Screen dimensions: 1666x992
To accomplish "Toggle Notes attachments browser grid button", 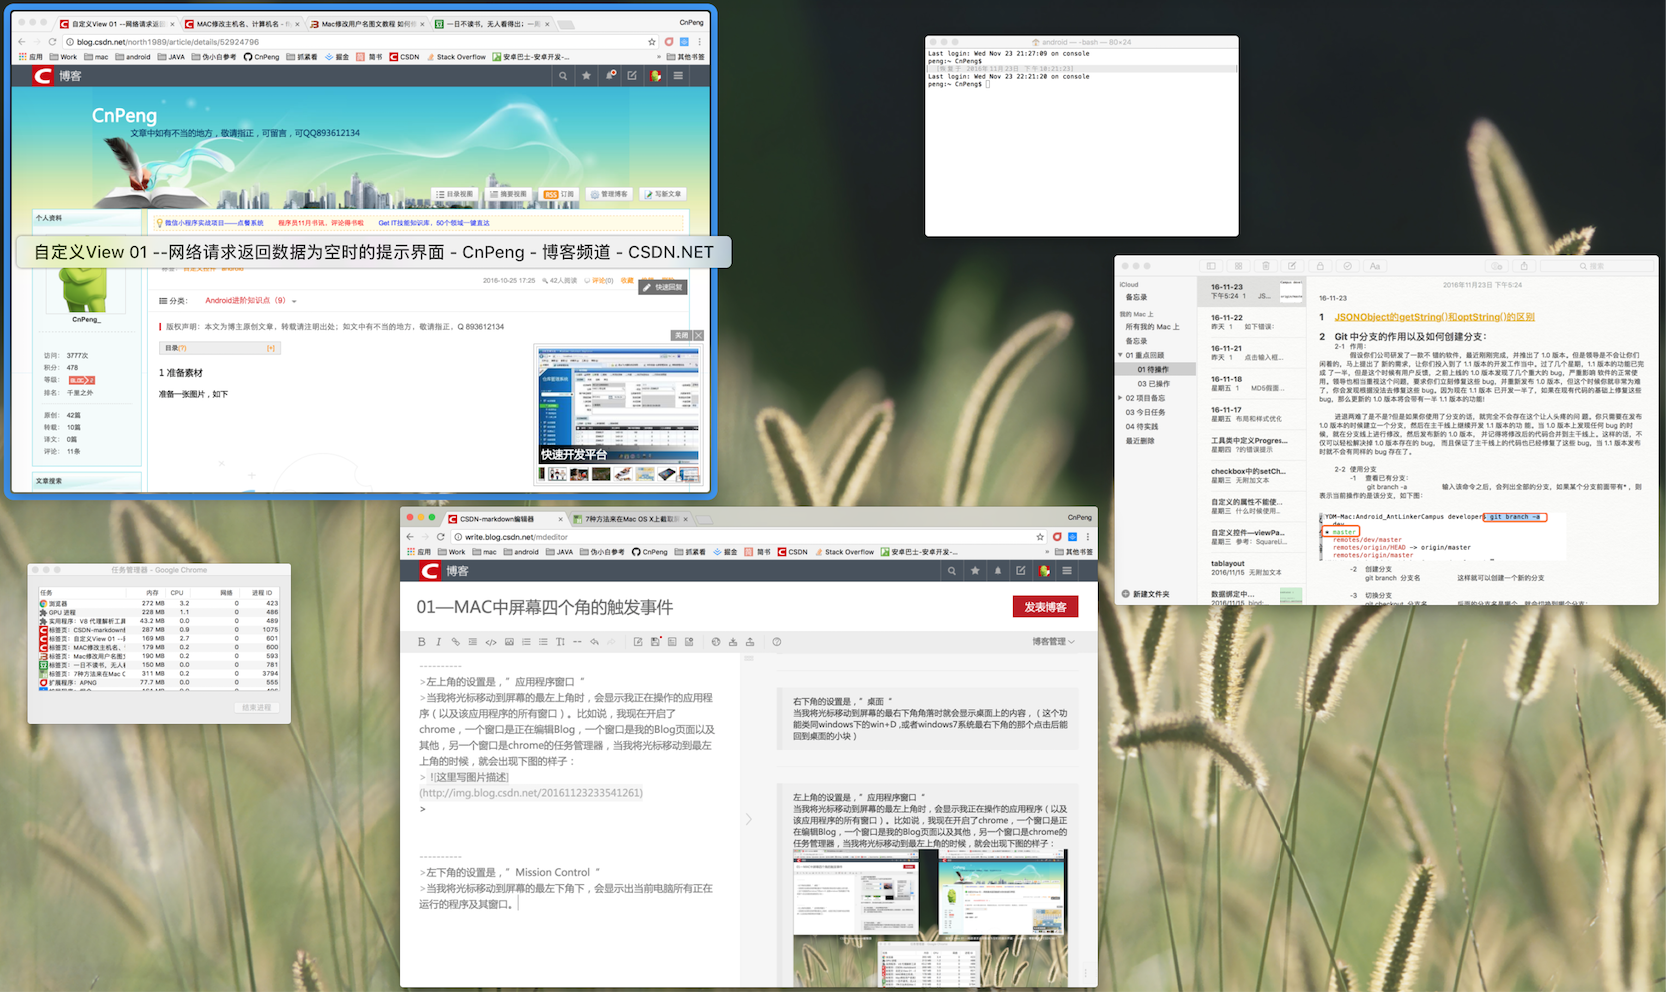I will [x=1238, y=266].
